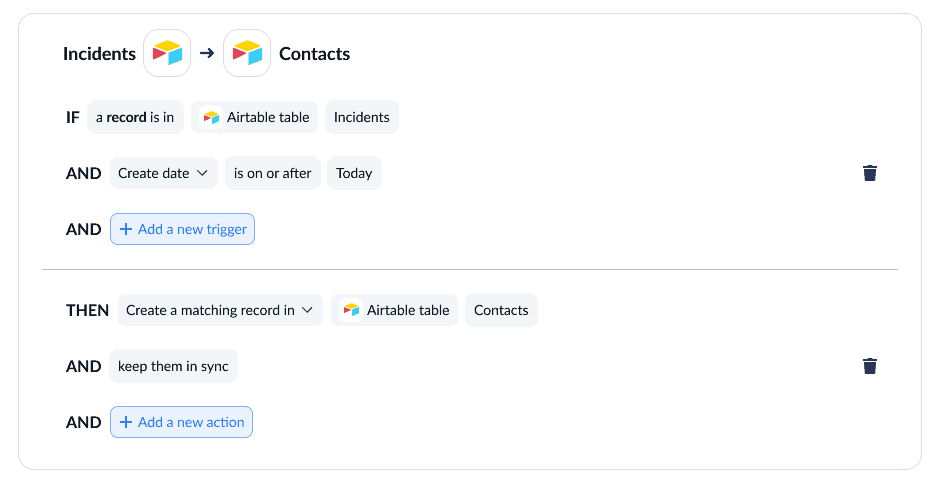933x484 pixels.
Task: Click the plus icon in Add a new trigger
Action: [126, 229]
